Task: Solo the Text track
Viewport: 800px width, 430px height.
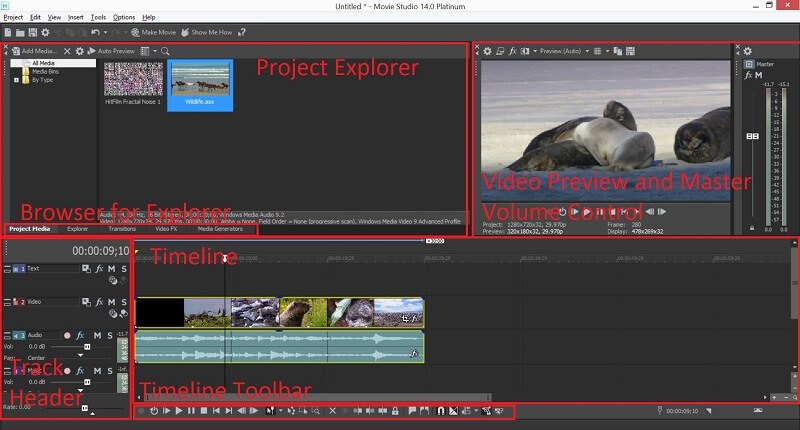Action: pyautogui.click(x=124, y=268)
